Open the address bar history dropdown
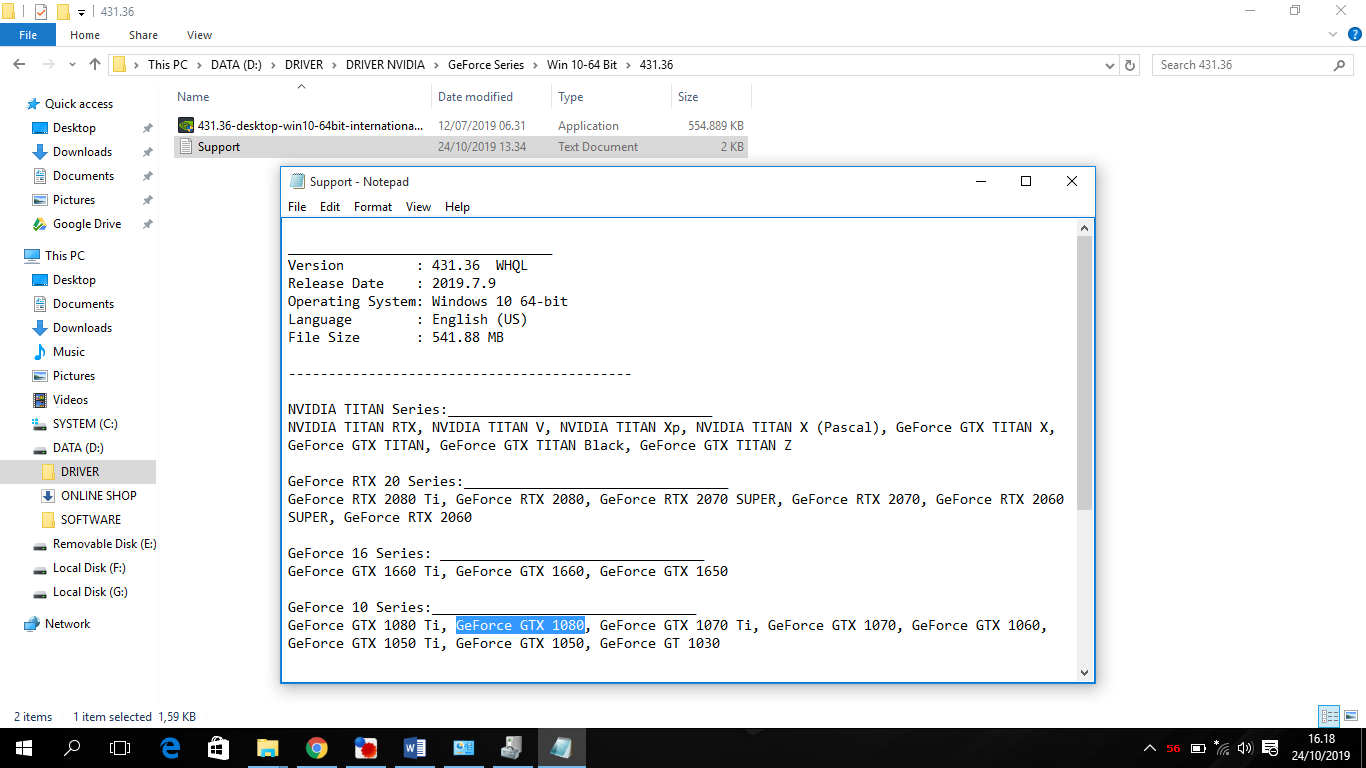This screenshot has width=1366, height=768. point(1110,64)
